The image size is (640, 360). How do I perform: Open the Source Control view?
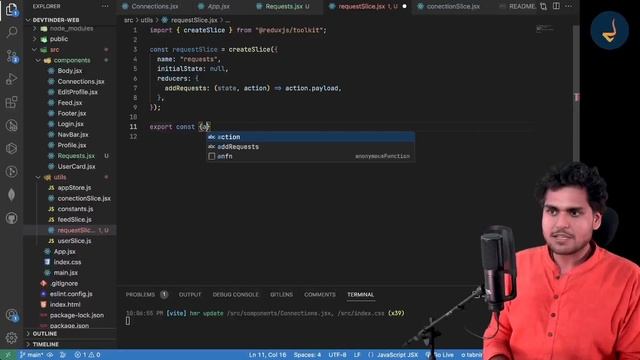[11, 56]
